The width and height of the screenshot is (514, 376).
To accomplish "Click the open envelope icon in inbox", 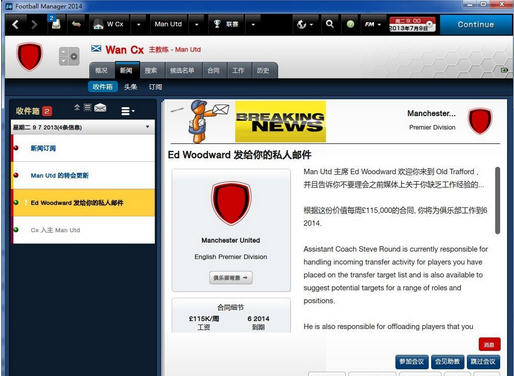I will [x=100, y=107].
